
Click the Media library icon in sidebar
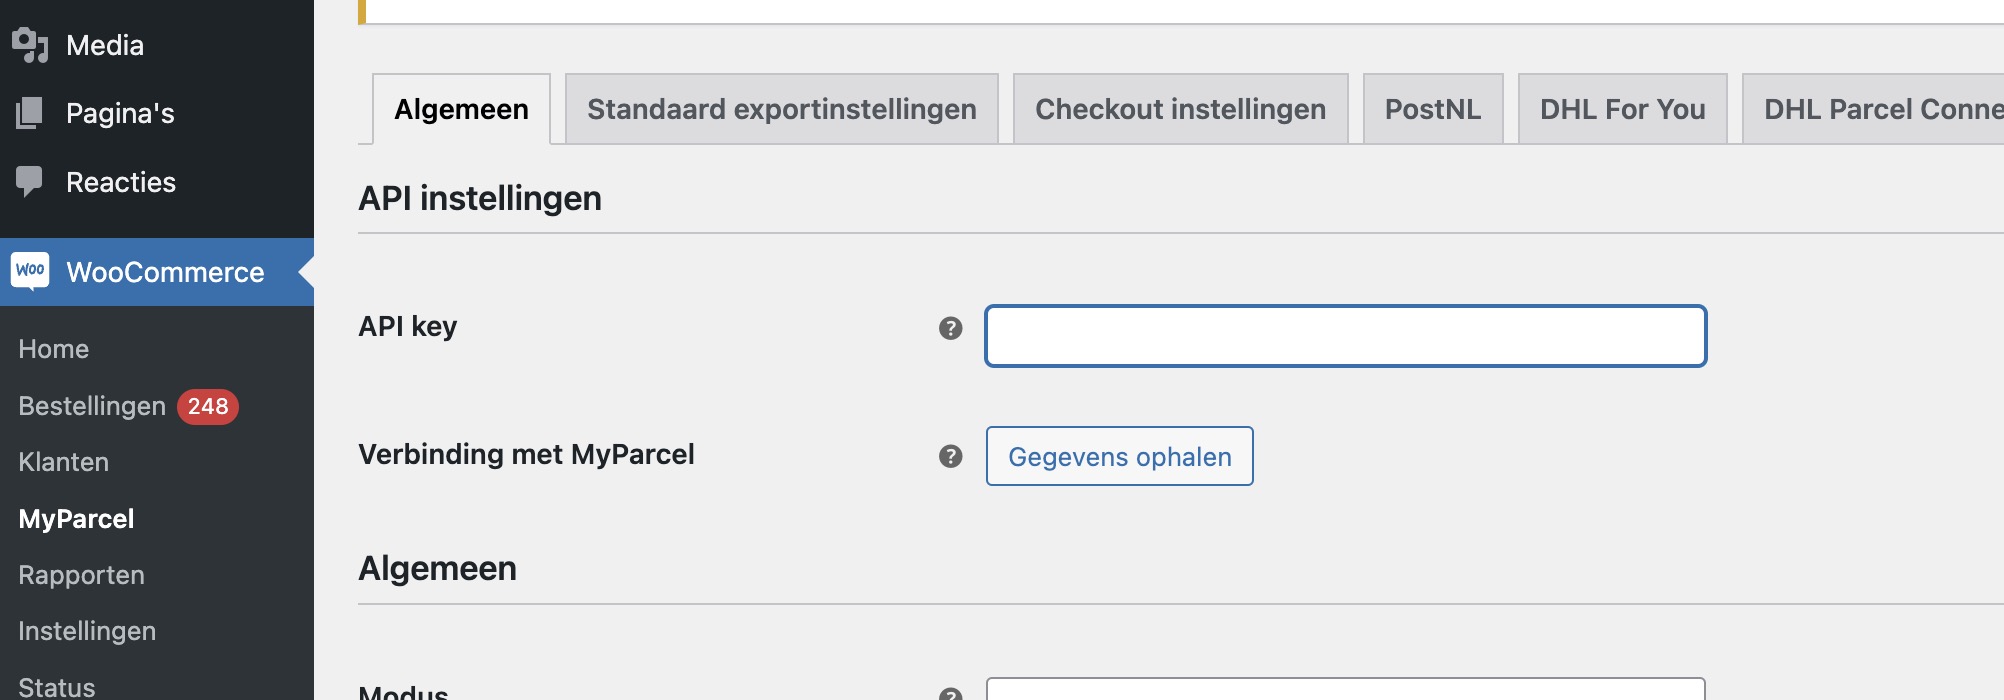click(x=30, y=44)
